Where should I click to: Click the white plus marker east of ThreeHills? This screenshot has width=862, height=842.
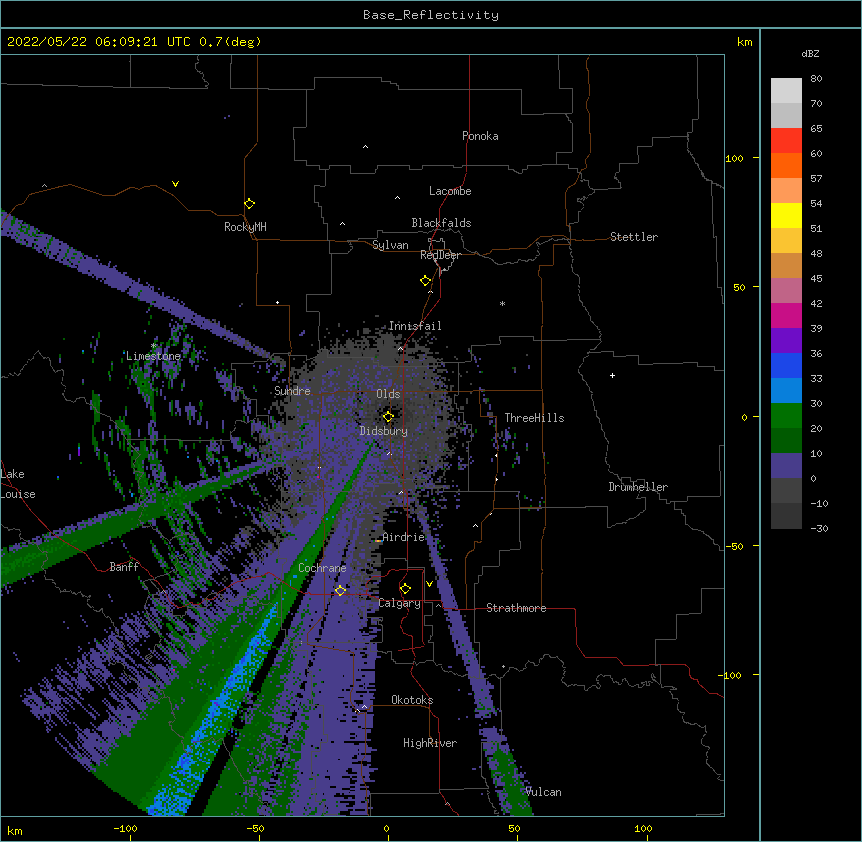[x=612, y=375]
